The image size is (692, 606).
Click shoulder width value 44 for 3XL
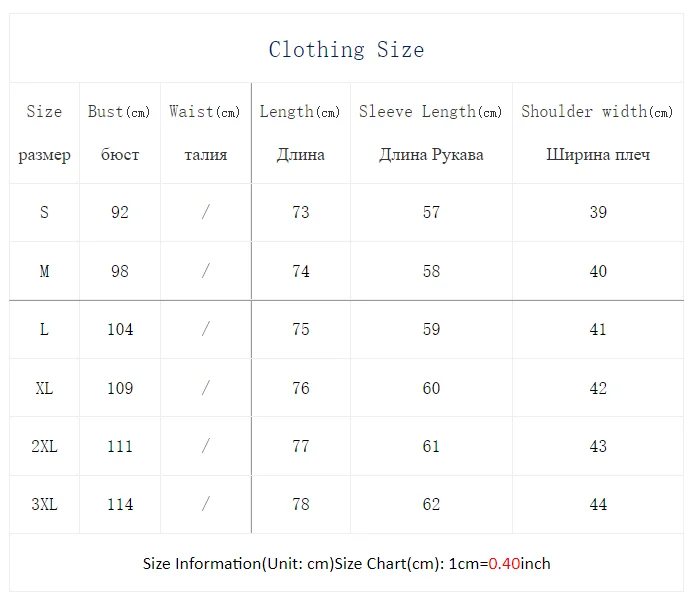pyautogui.click(x=598, y=505)
